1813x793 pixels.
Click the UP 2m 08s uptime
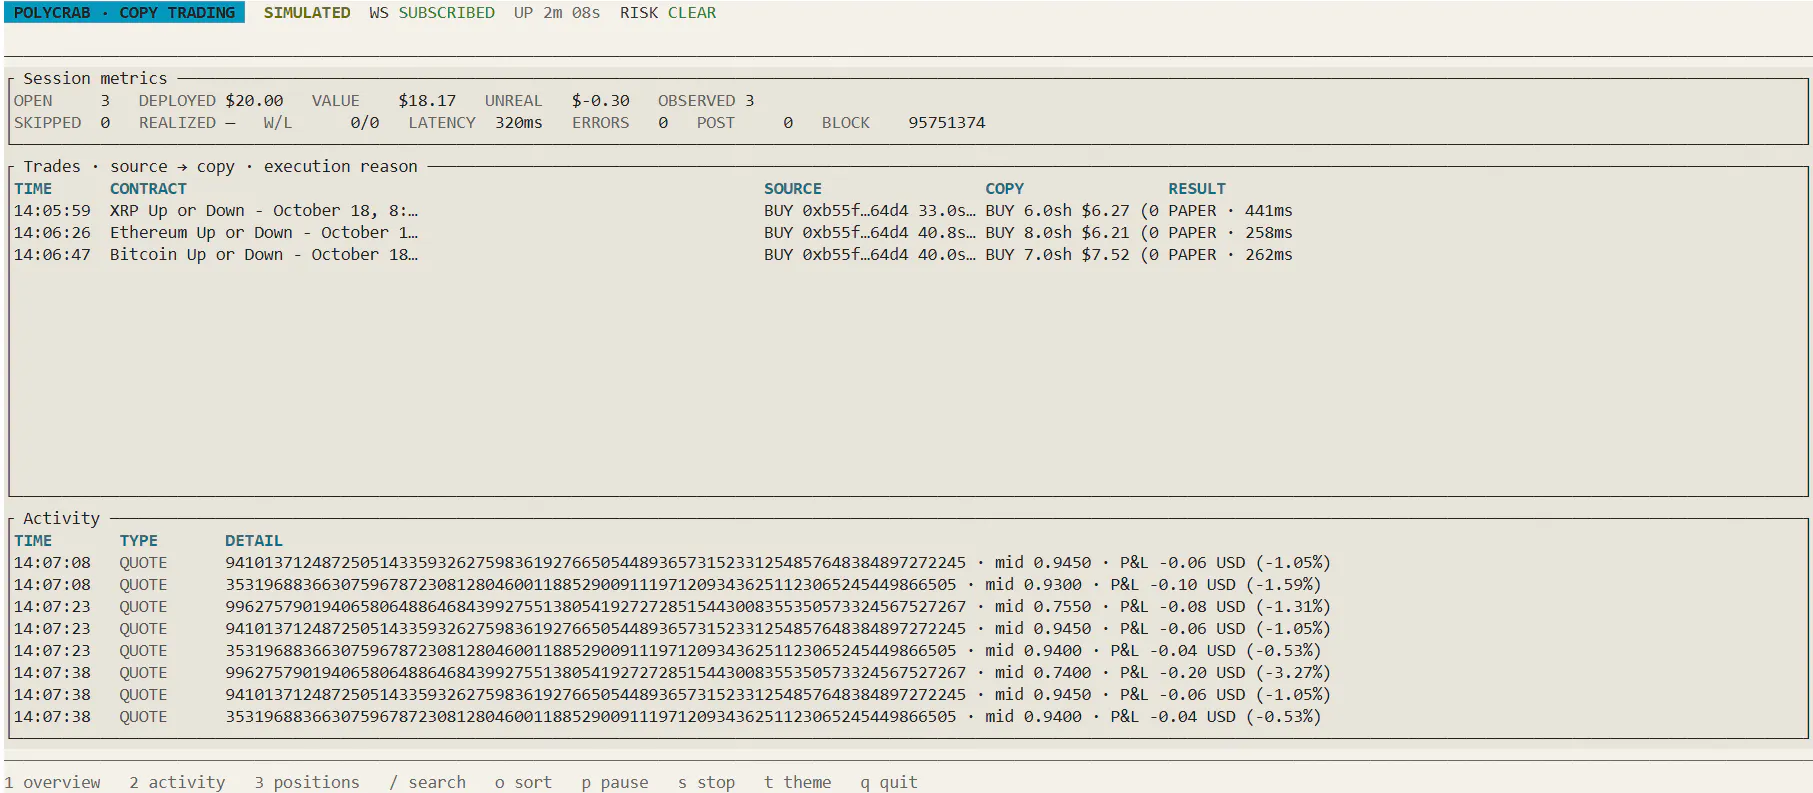(x=557, y=13)
